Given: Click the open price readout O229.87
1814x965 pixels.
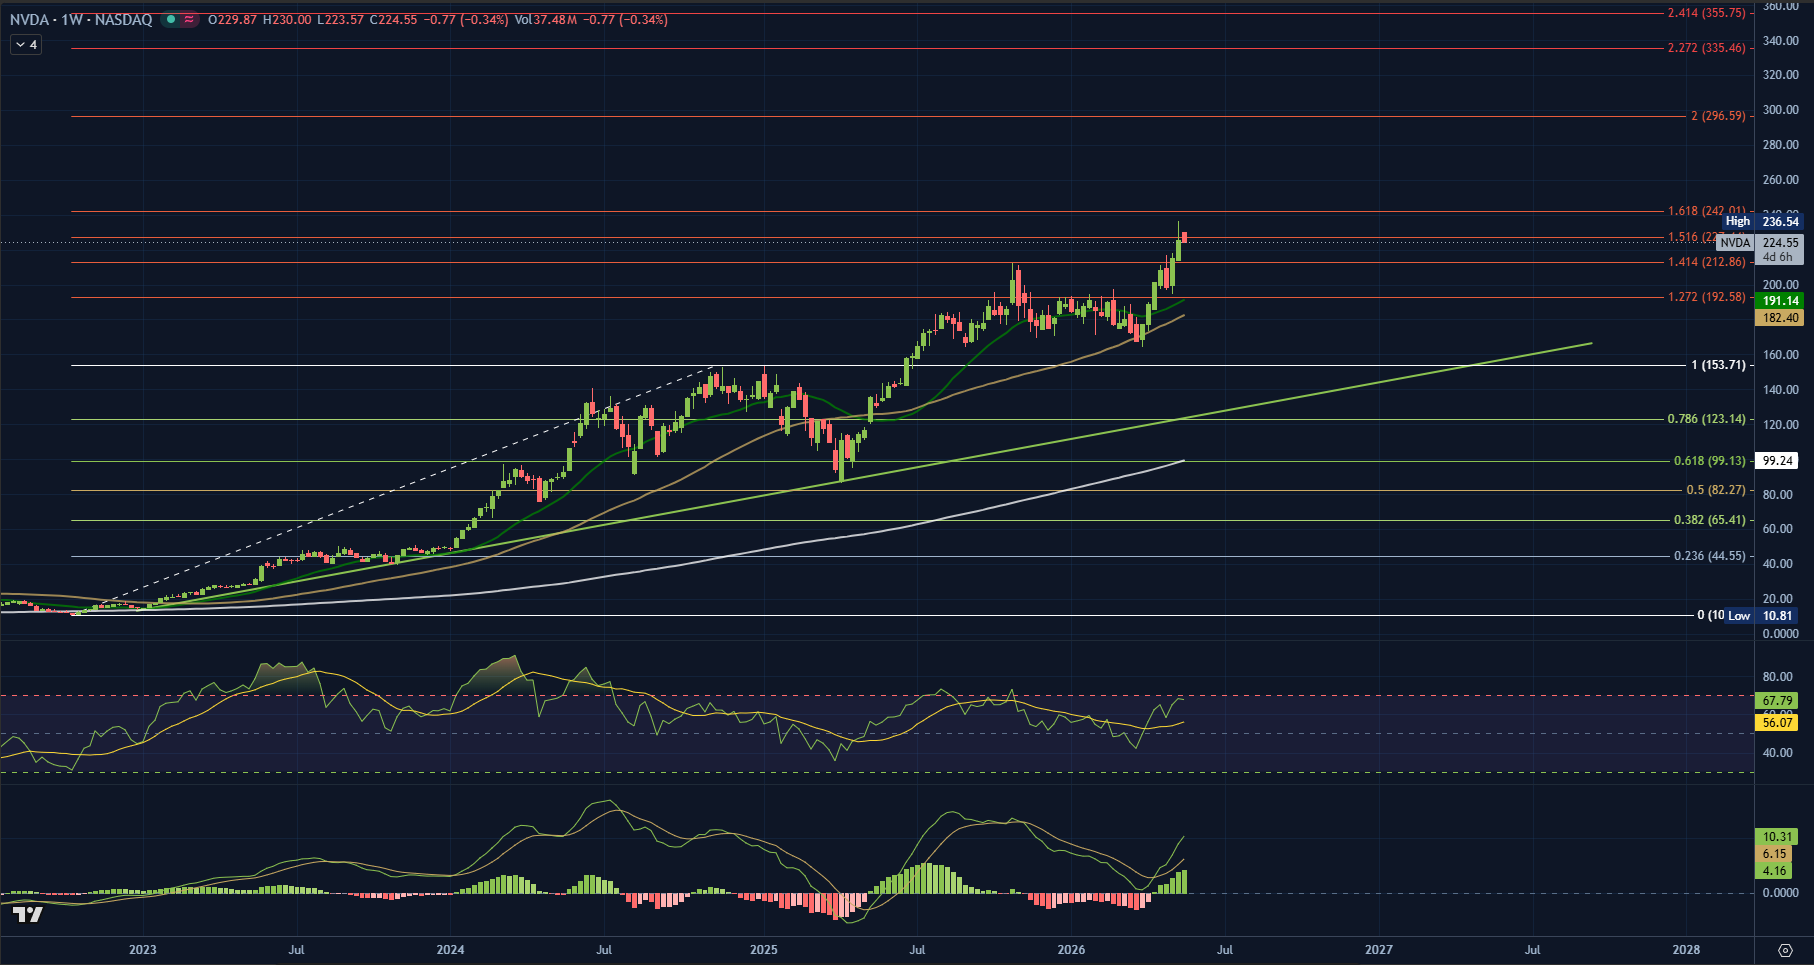Looking at the screenshot, I should (x=232, y=19).
